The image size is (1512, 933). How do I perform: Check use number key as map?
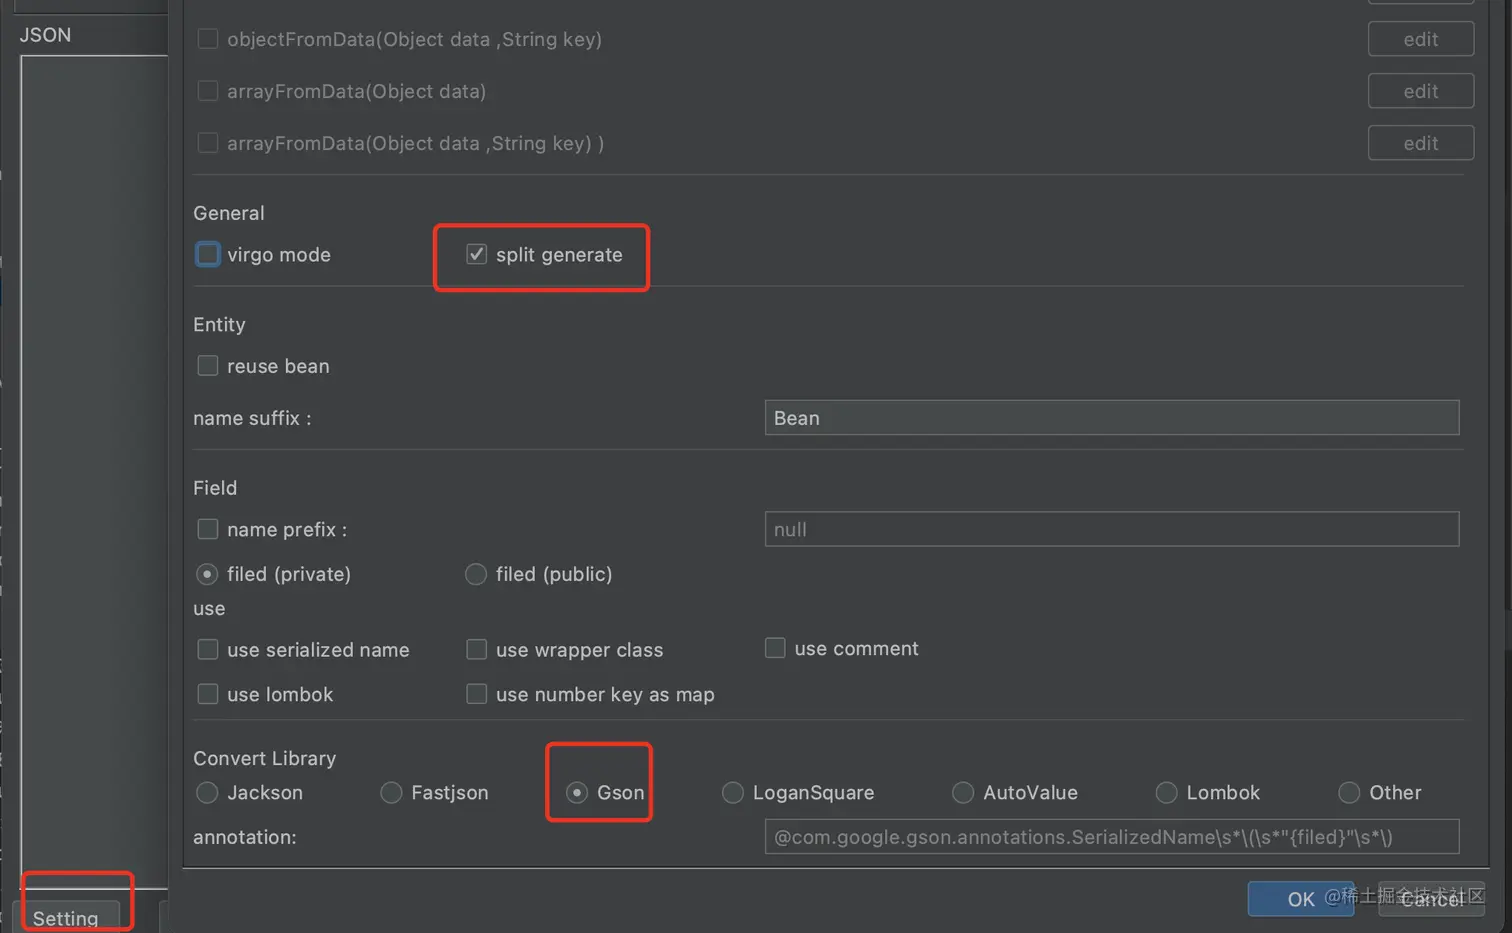click(477, 694)
